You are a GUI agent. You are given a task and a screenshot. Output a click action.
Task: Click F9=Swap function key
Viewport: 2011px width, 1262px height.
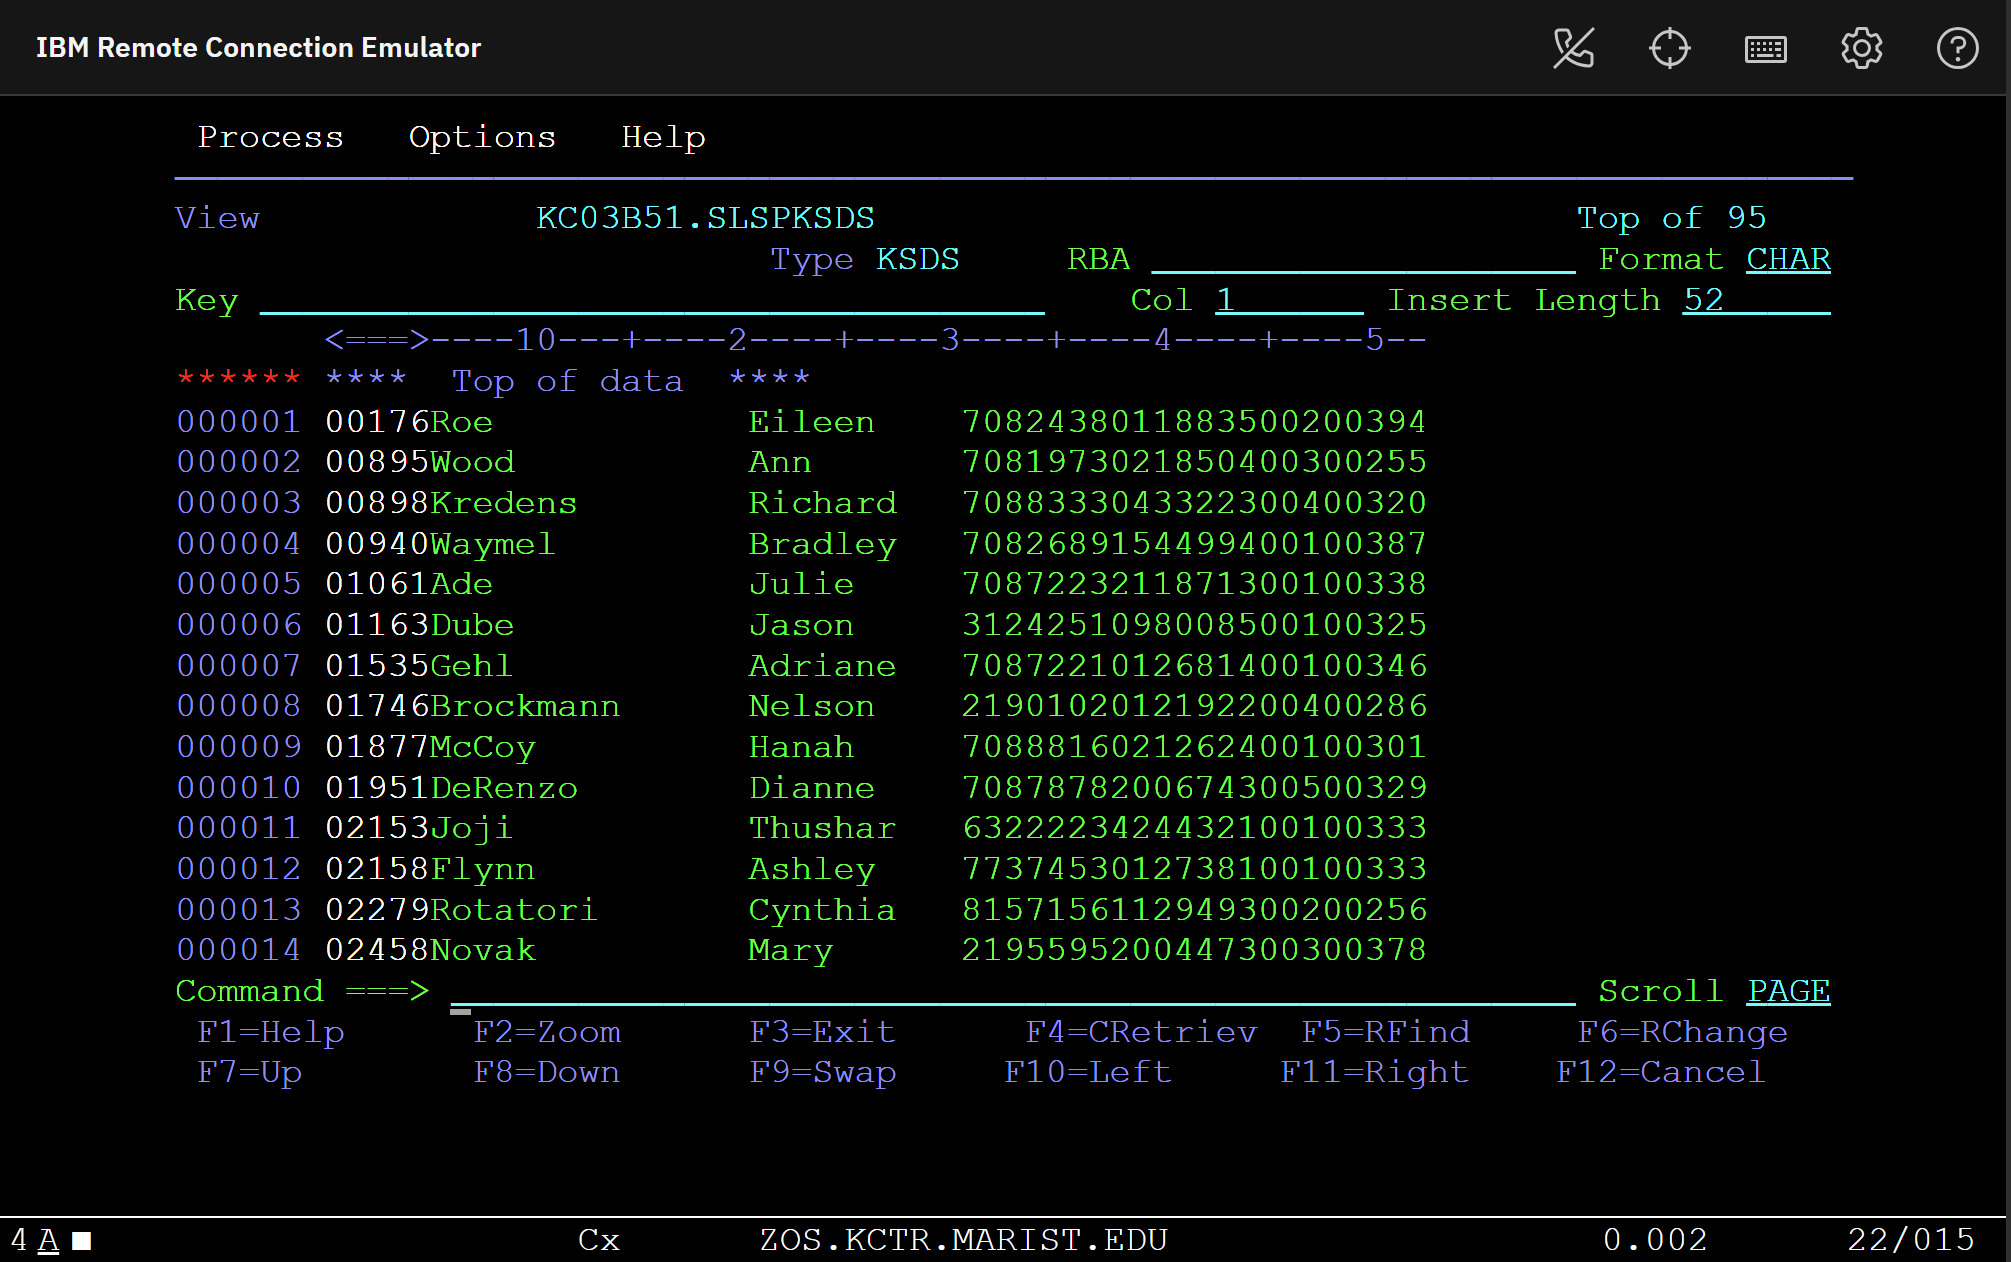tap(823, 1072)
